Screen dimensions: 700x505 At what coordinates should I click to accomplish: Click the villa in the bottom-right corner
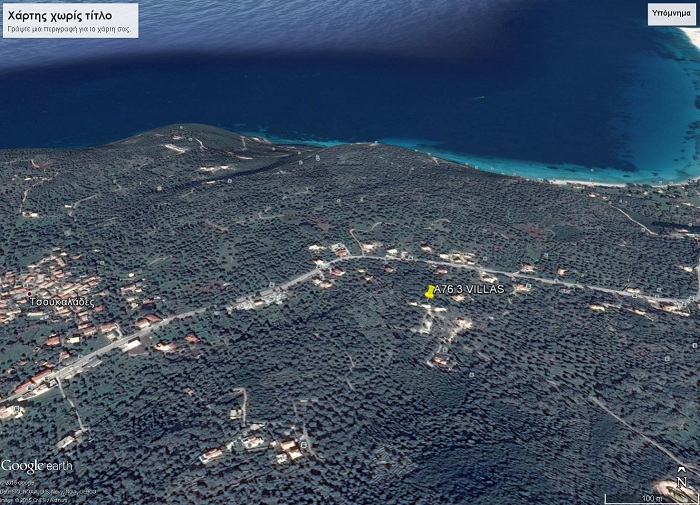[x=668, y=490]
